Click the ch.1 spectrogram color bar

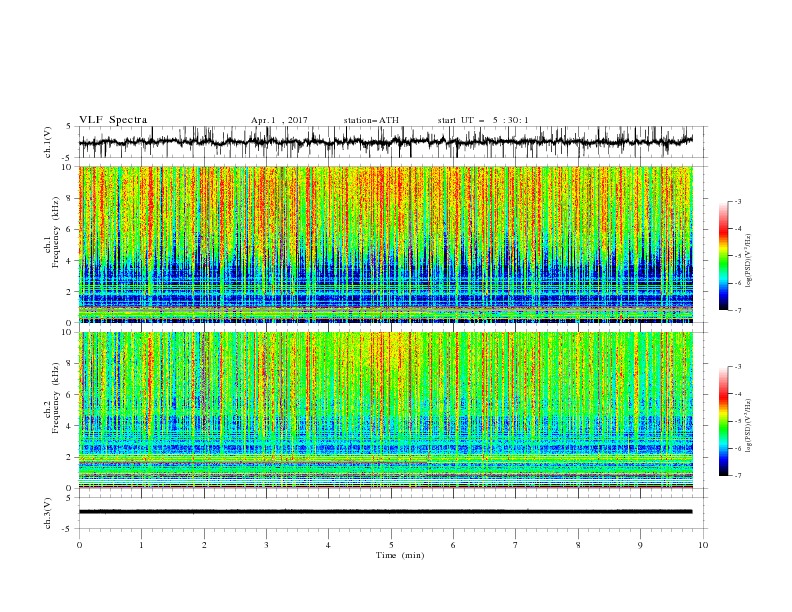(x=723, y=256)
